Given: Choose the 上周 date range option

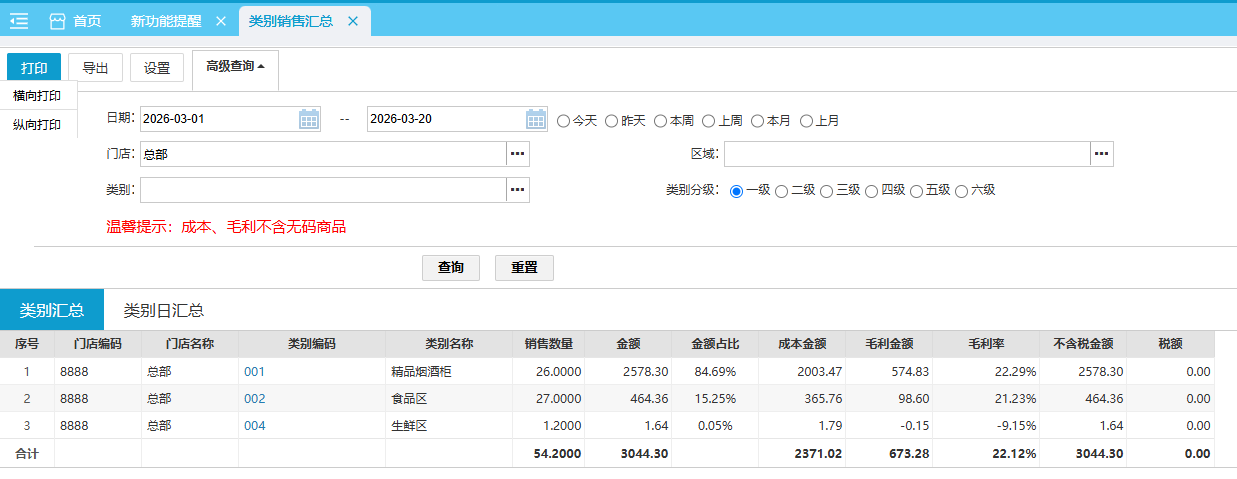Looking at the screenshot, I should coord(709,121).
